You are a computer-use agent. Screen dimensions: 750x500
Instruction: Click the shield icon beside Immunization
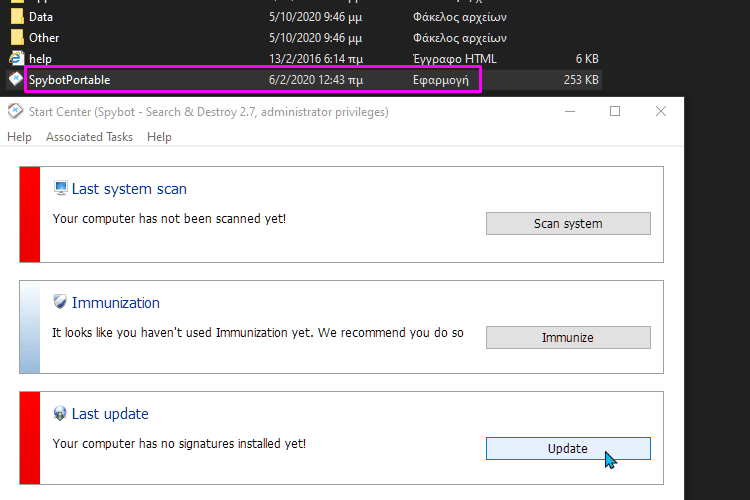click(60, 302)
